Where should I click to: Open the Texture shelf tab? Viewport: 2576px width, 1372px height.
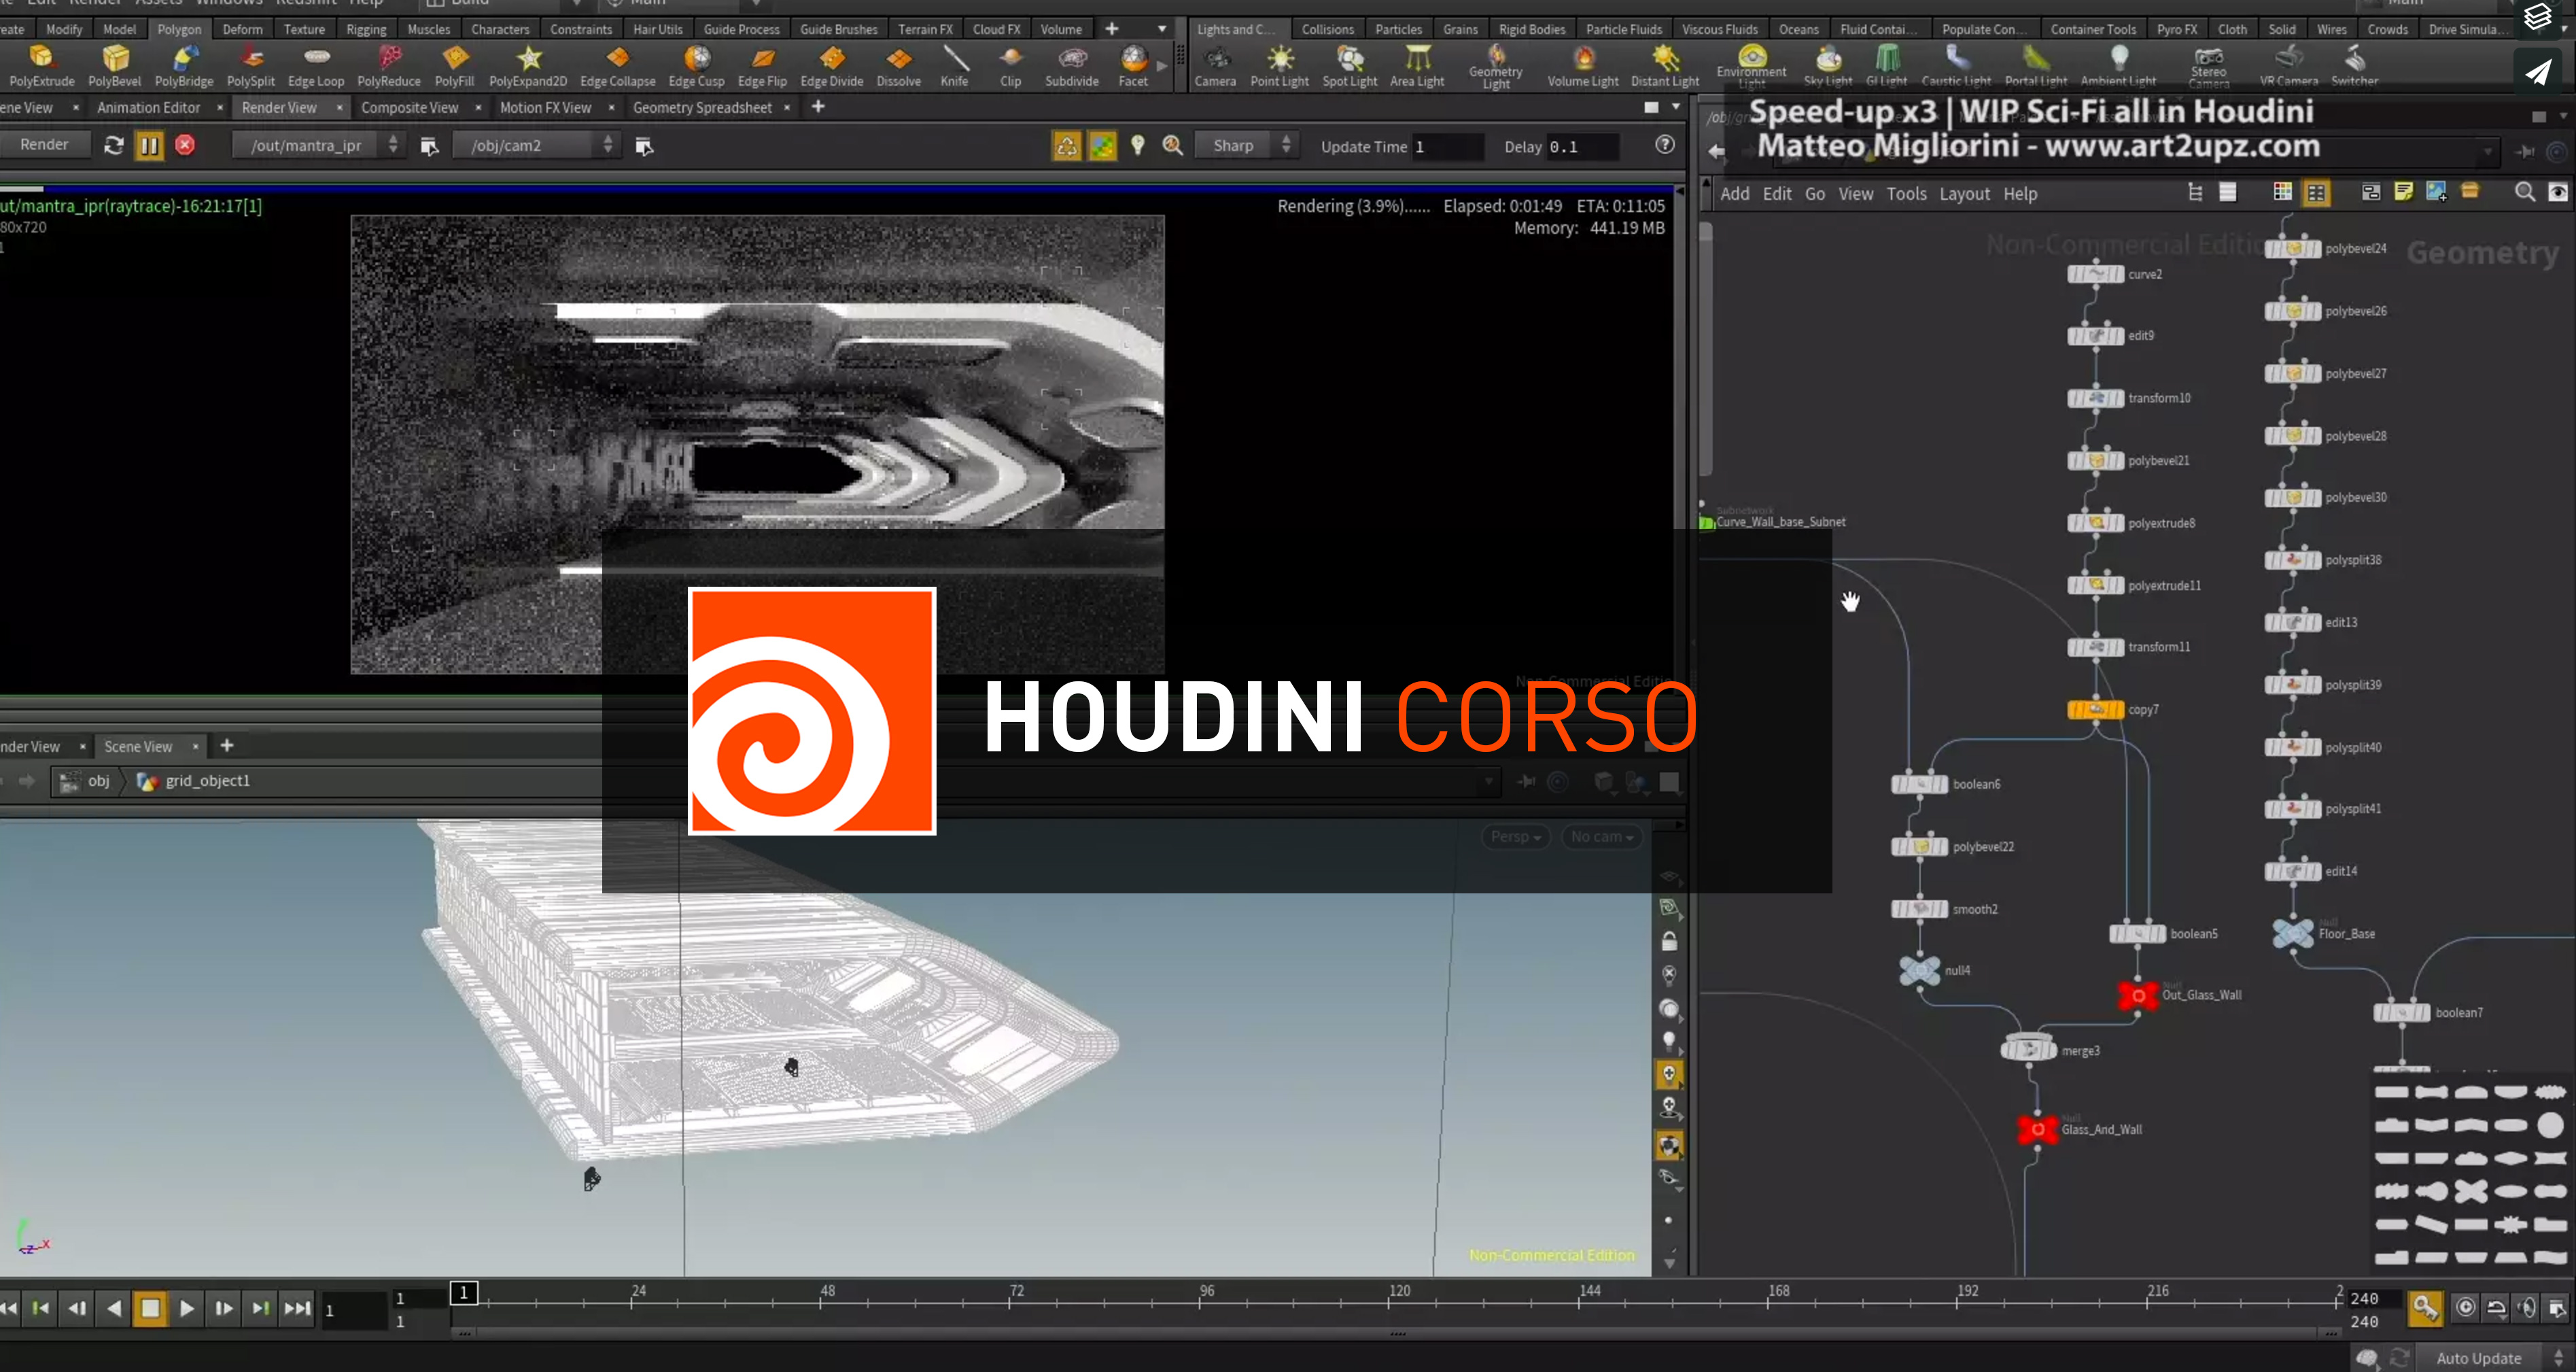pos(304,29)
